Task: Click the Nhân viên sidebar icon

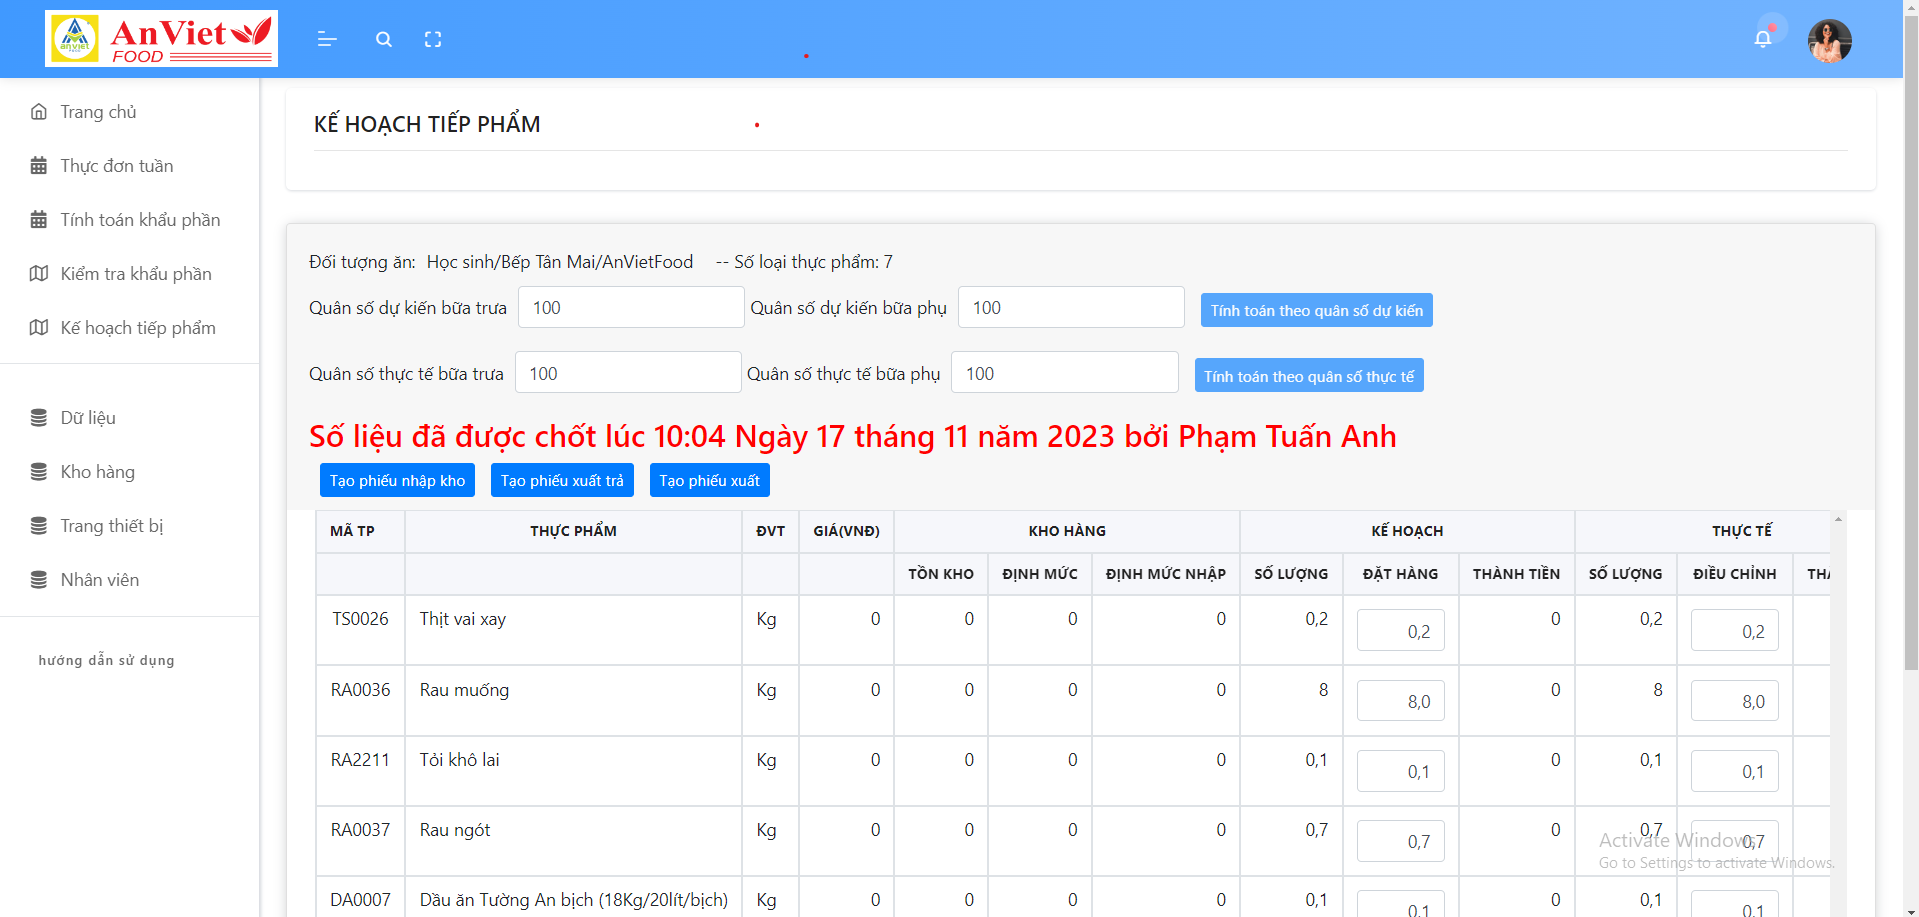Action: click(x=39, y=579)
